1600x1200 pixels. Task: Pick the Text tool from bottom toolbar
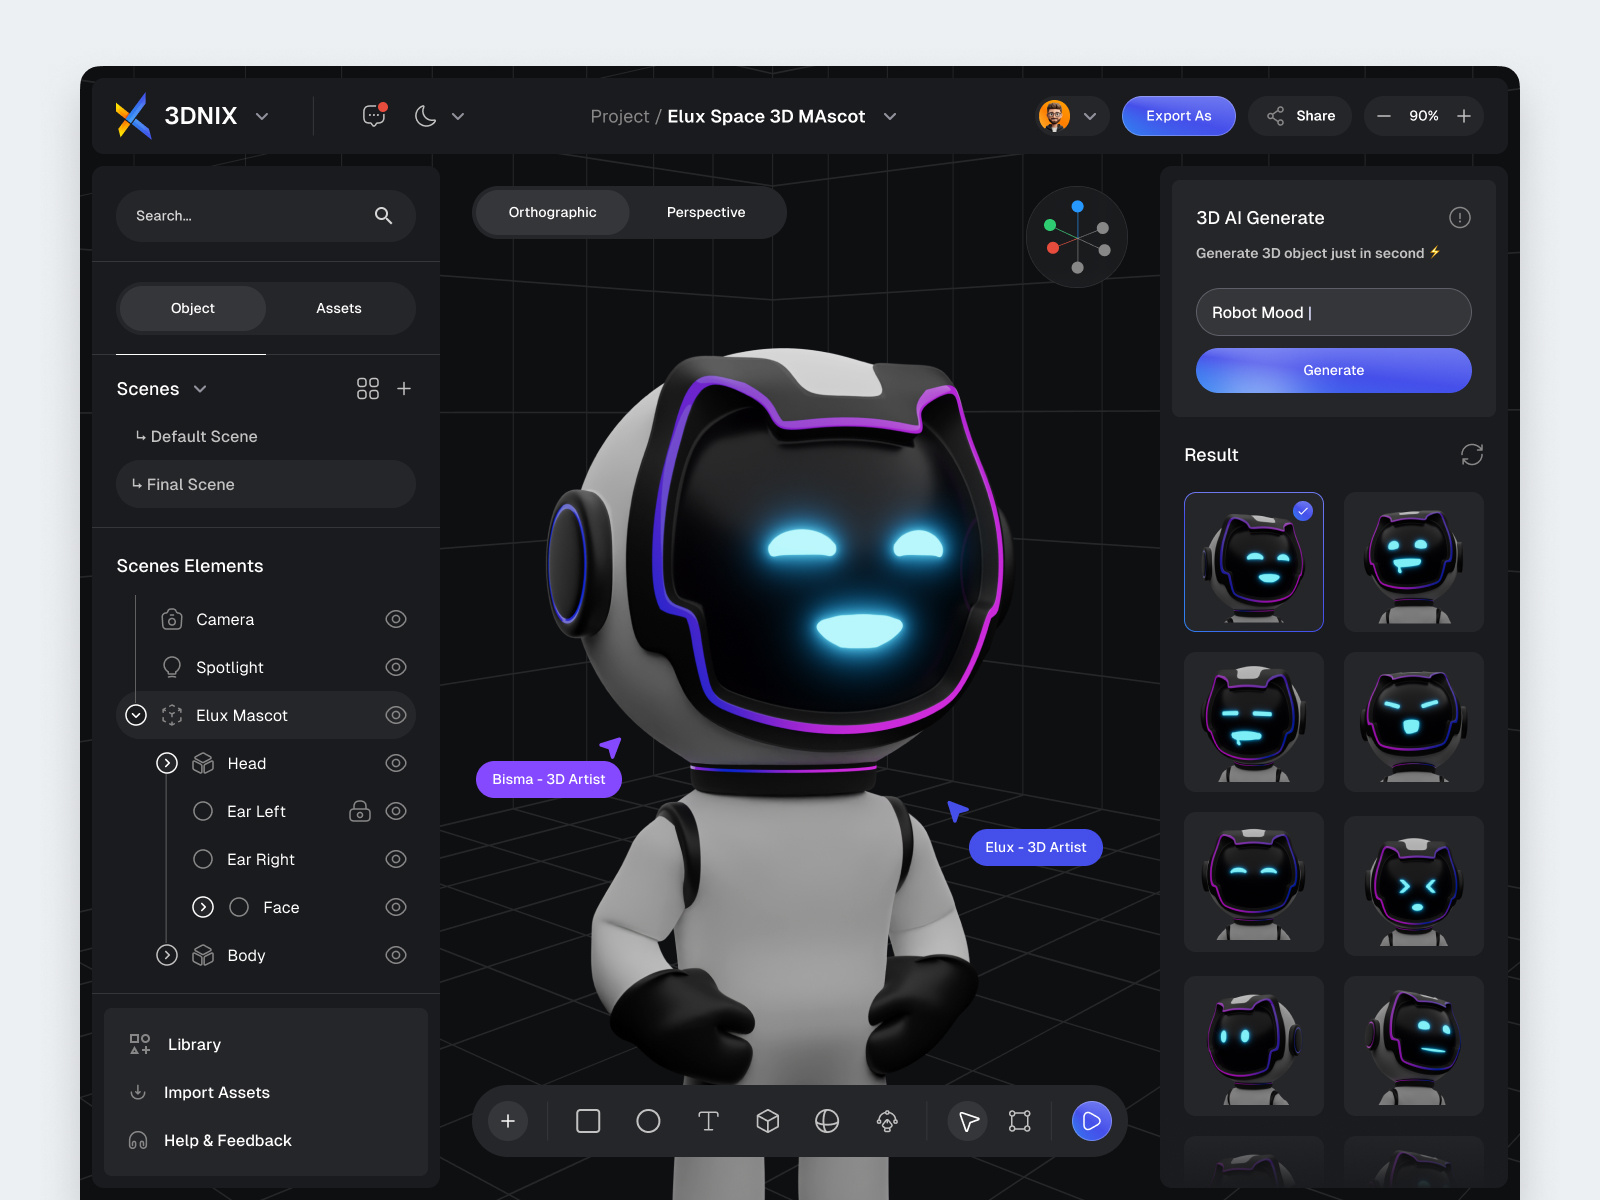tap(708, 1121)
